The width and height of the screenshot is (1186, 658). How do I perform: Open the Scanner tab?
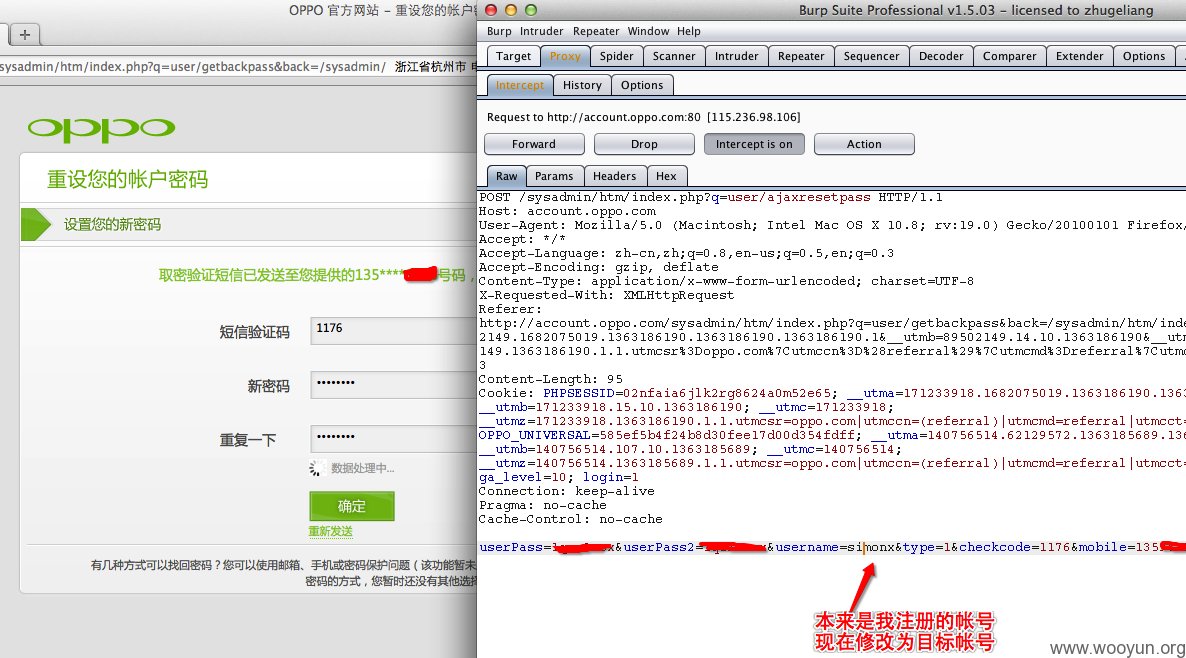click(674, 56)
